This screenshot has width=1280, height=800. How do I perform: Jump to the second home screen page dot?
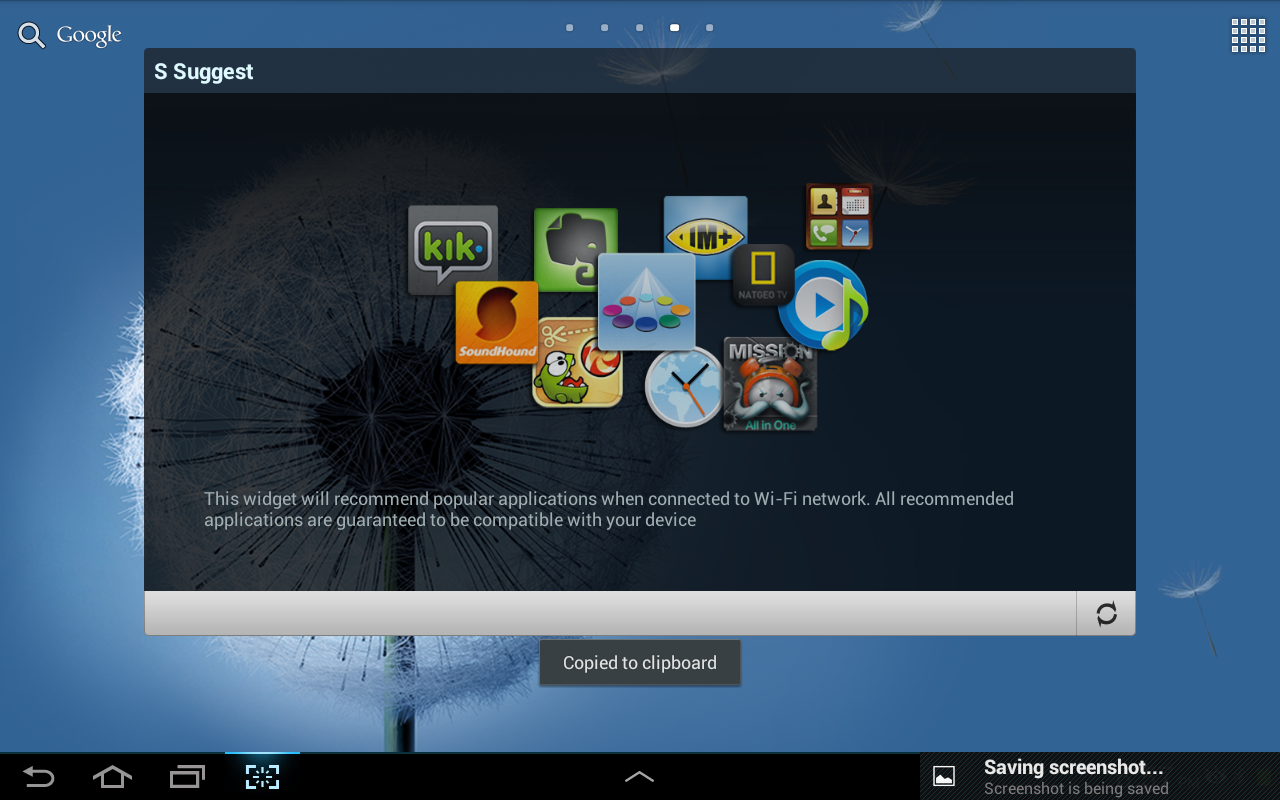pos(604,28)
